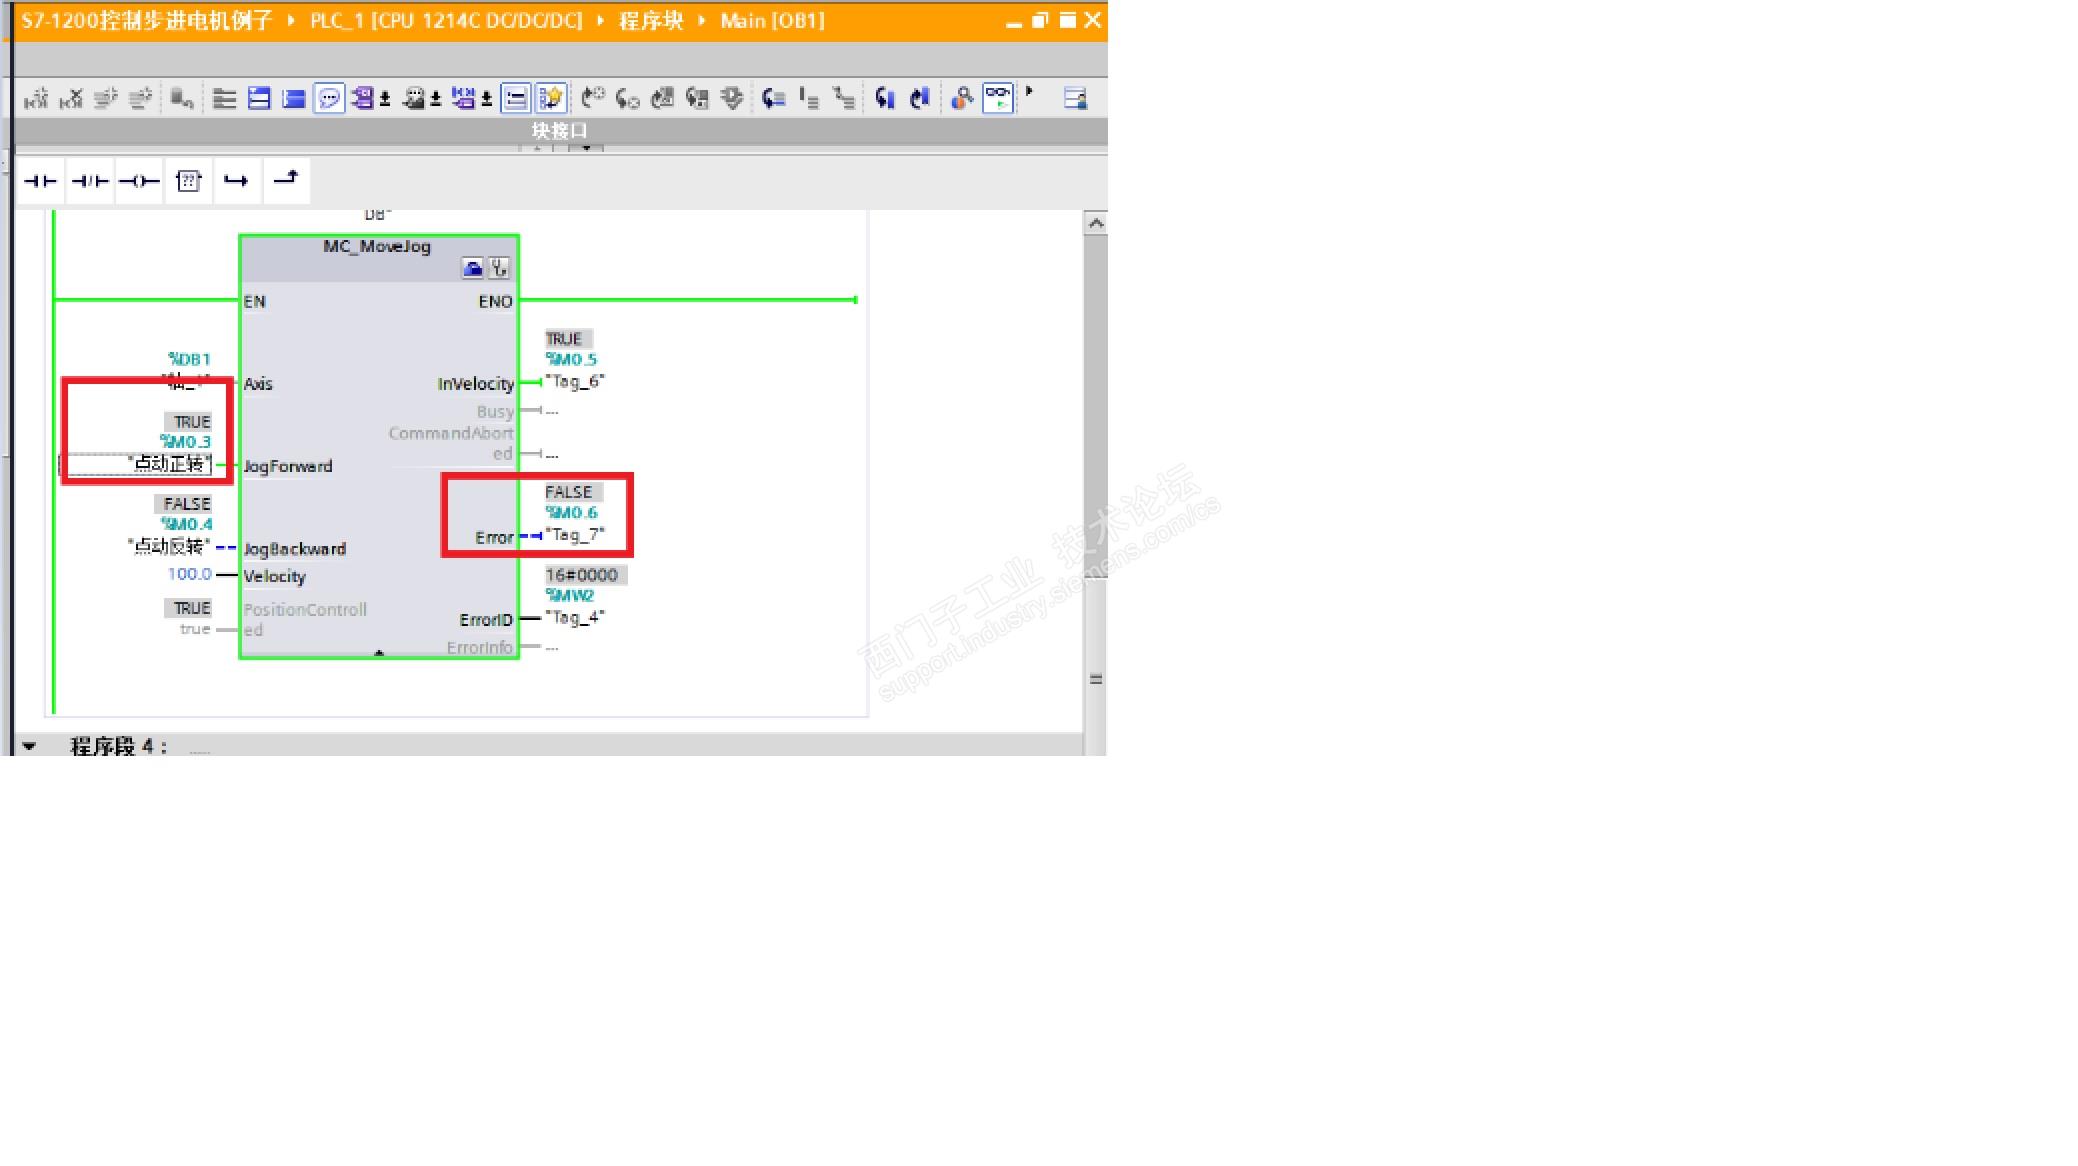Click the open branch icon
Screen dimensions: 2078x1166
point(236,181)
